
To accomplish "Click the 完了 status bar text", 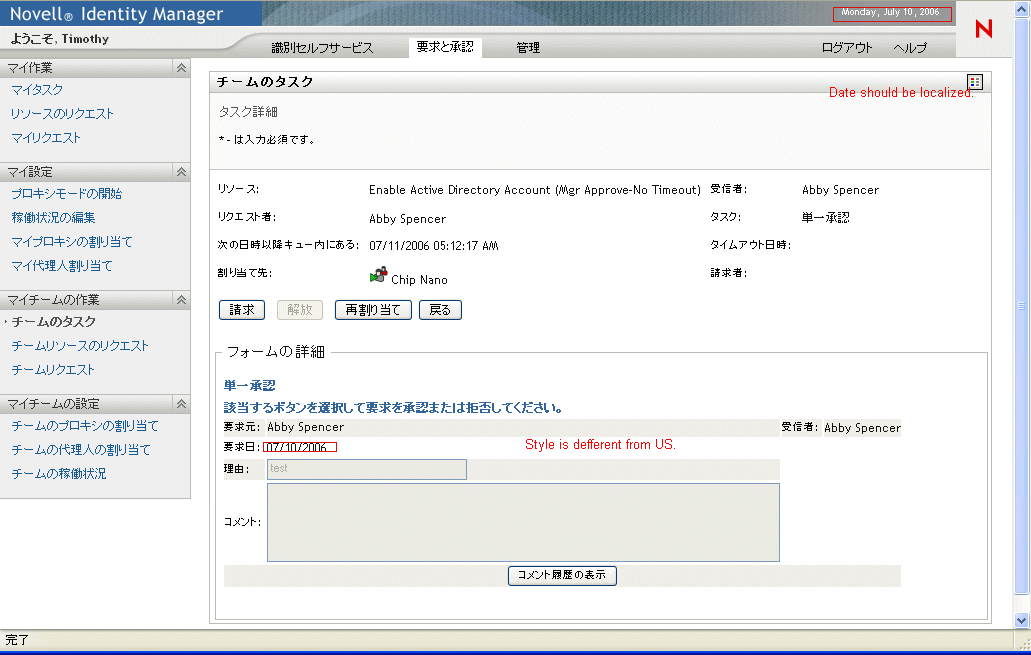I will pos(18,640).
